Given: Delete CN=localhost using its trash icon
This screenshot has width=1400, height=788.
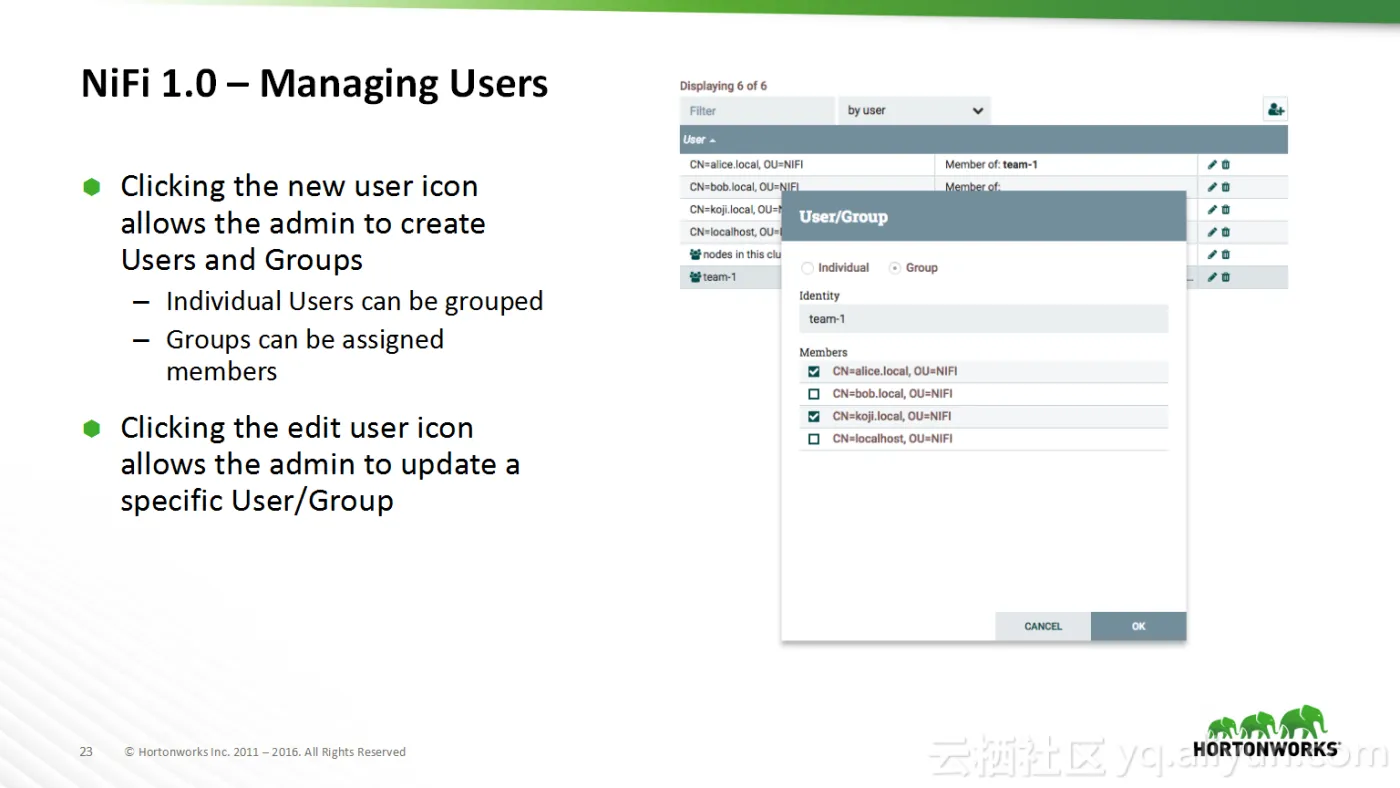Looking at the screenshot, I should pos(1226,232).
